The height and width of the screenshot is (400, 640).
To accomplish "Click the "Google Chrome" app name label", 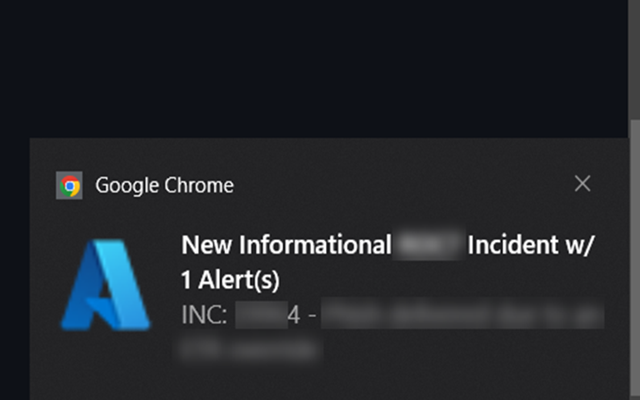I will [164, 185].
